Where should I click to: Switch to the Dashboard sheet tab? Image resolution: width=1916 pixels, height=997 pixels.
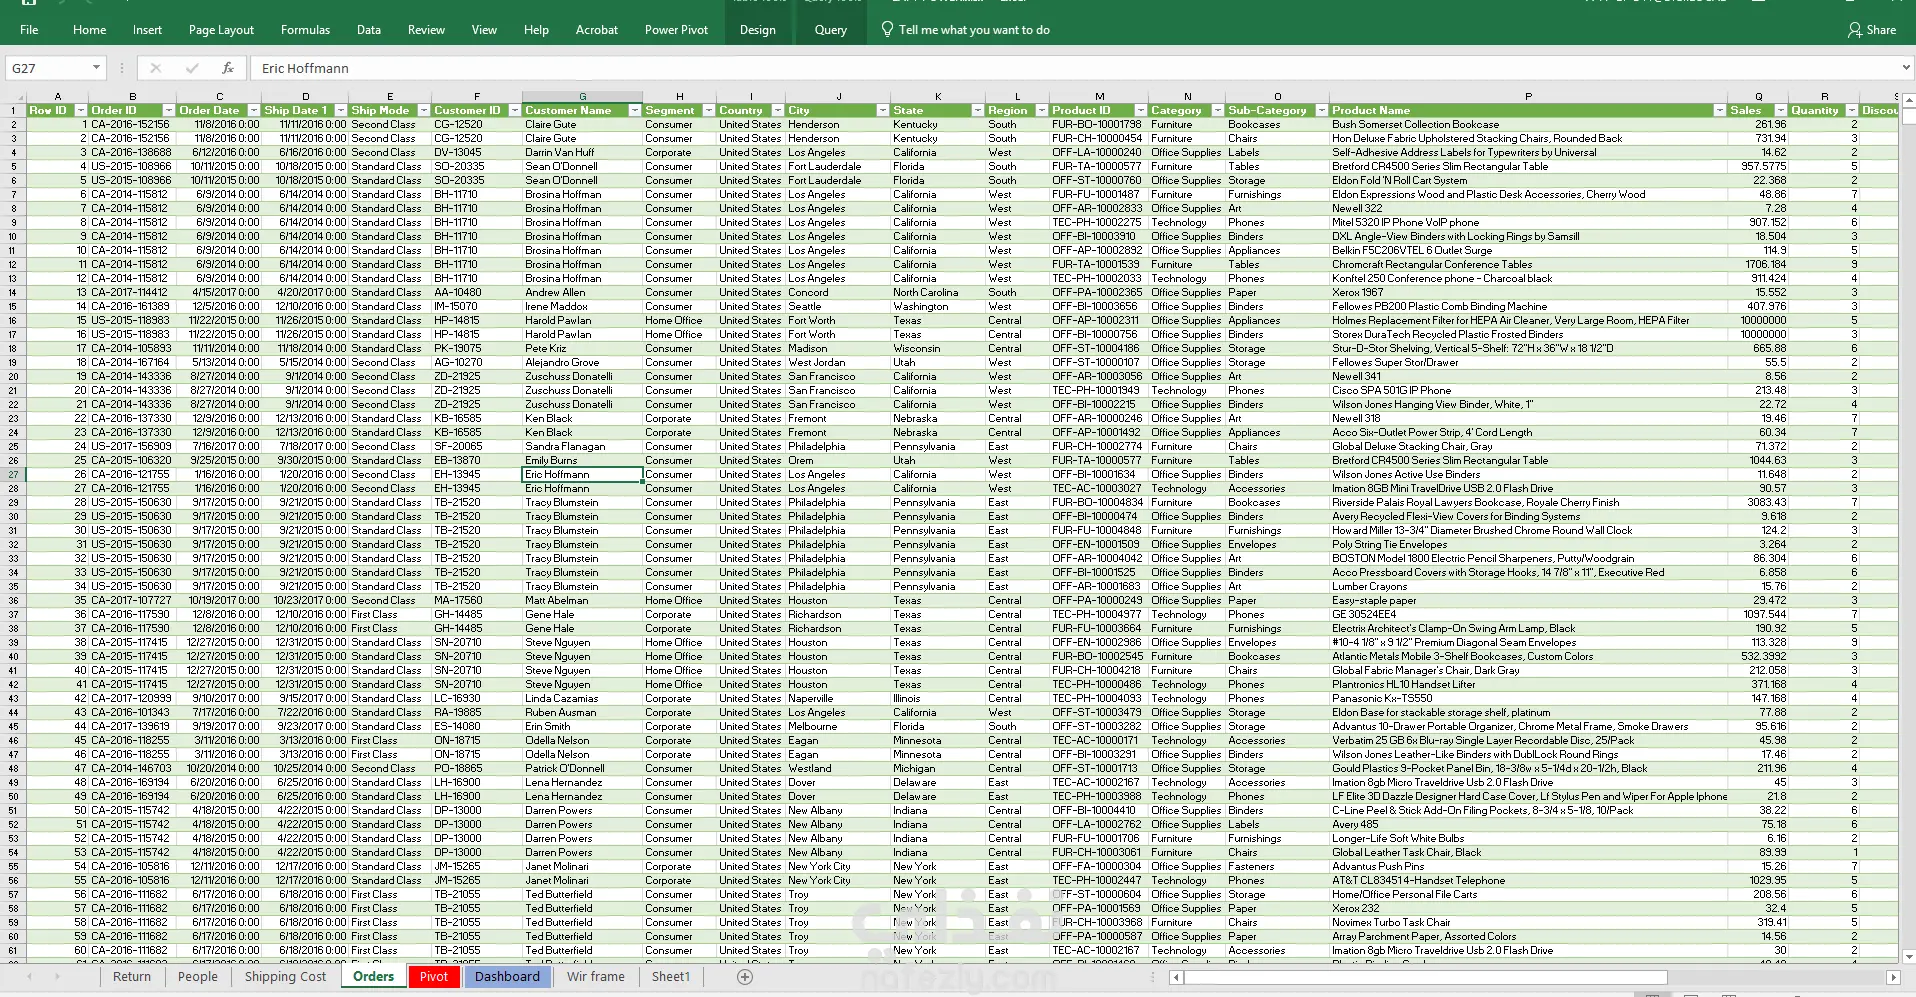[x=507, y=977]
